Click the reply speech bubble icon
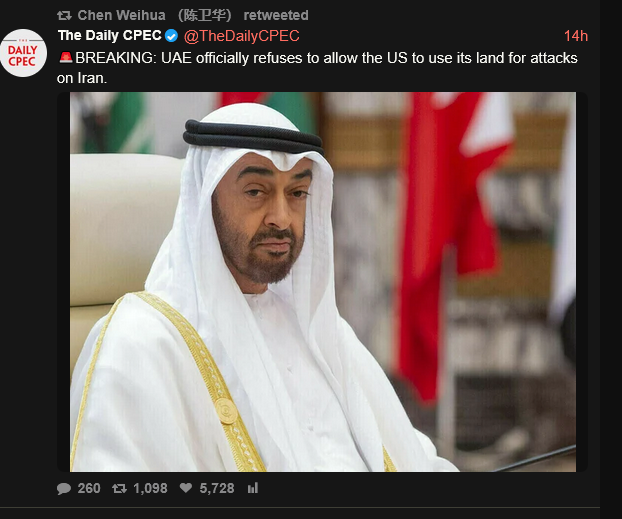622x519 pixels. point(64,488)
